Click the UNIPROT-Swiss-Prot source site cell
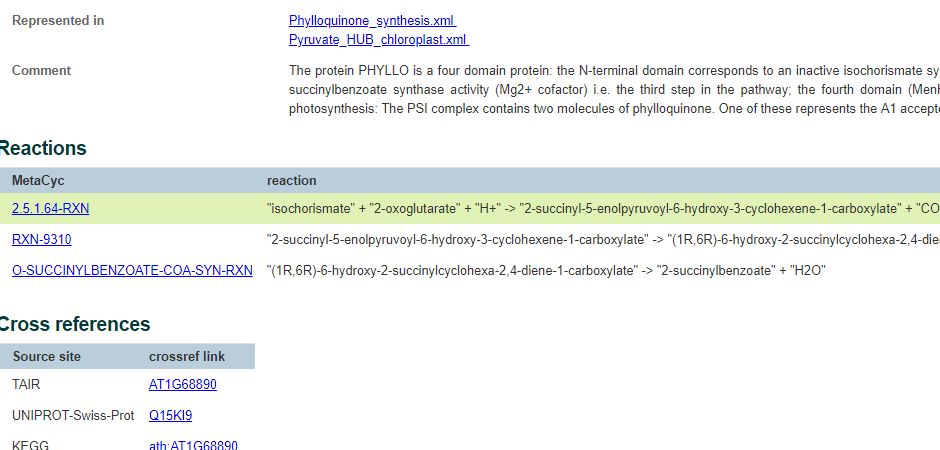The width and height of the screenshot is (940, 450). [73, 415]
